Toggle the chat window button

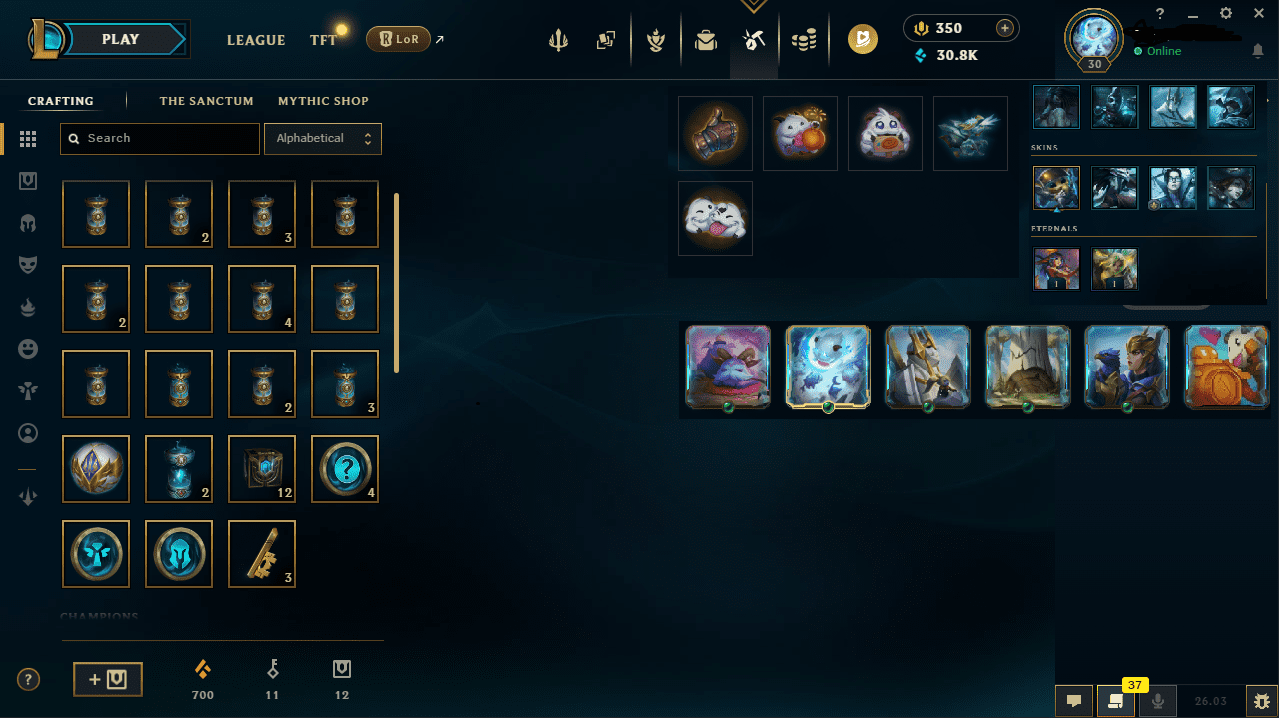click(1074, 701)
